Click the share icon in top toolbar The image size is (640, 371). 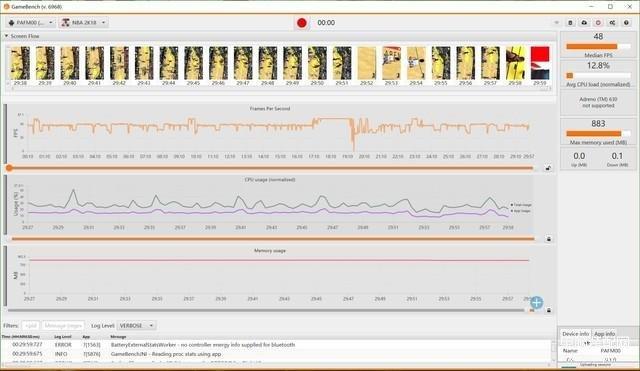(612, 23)
